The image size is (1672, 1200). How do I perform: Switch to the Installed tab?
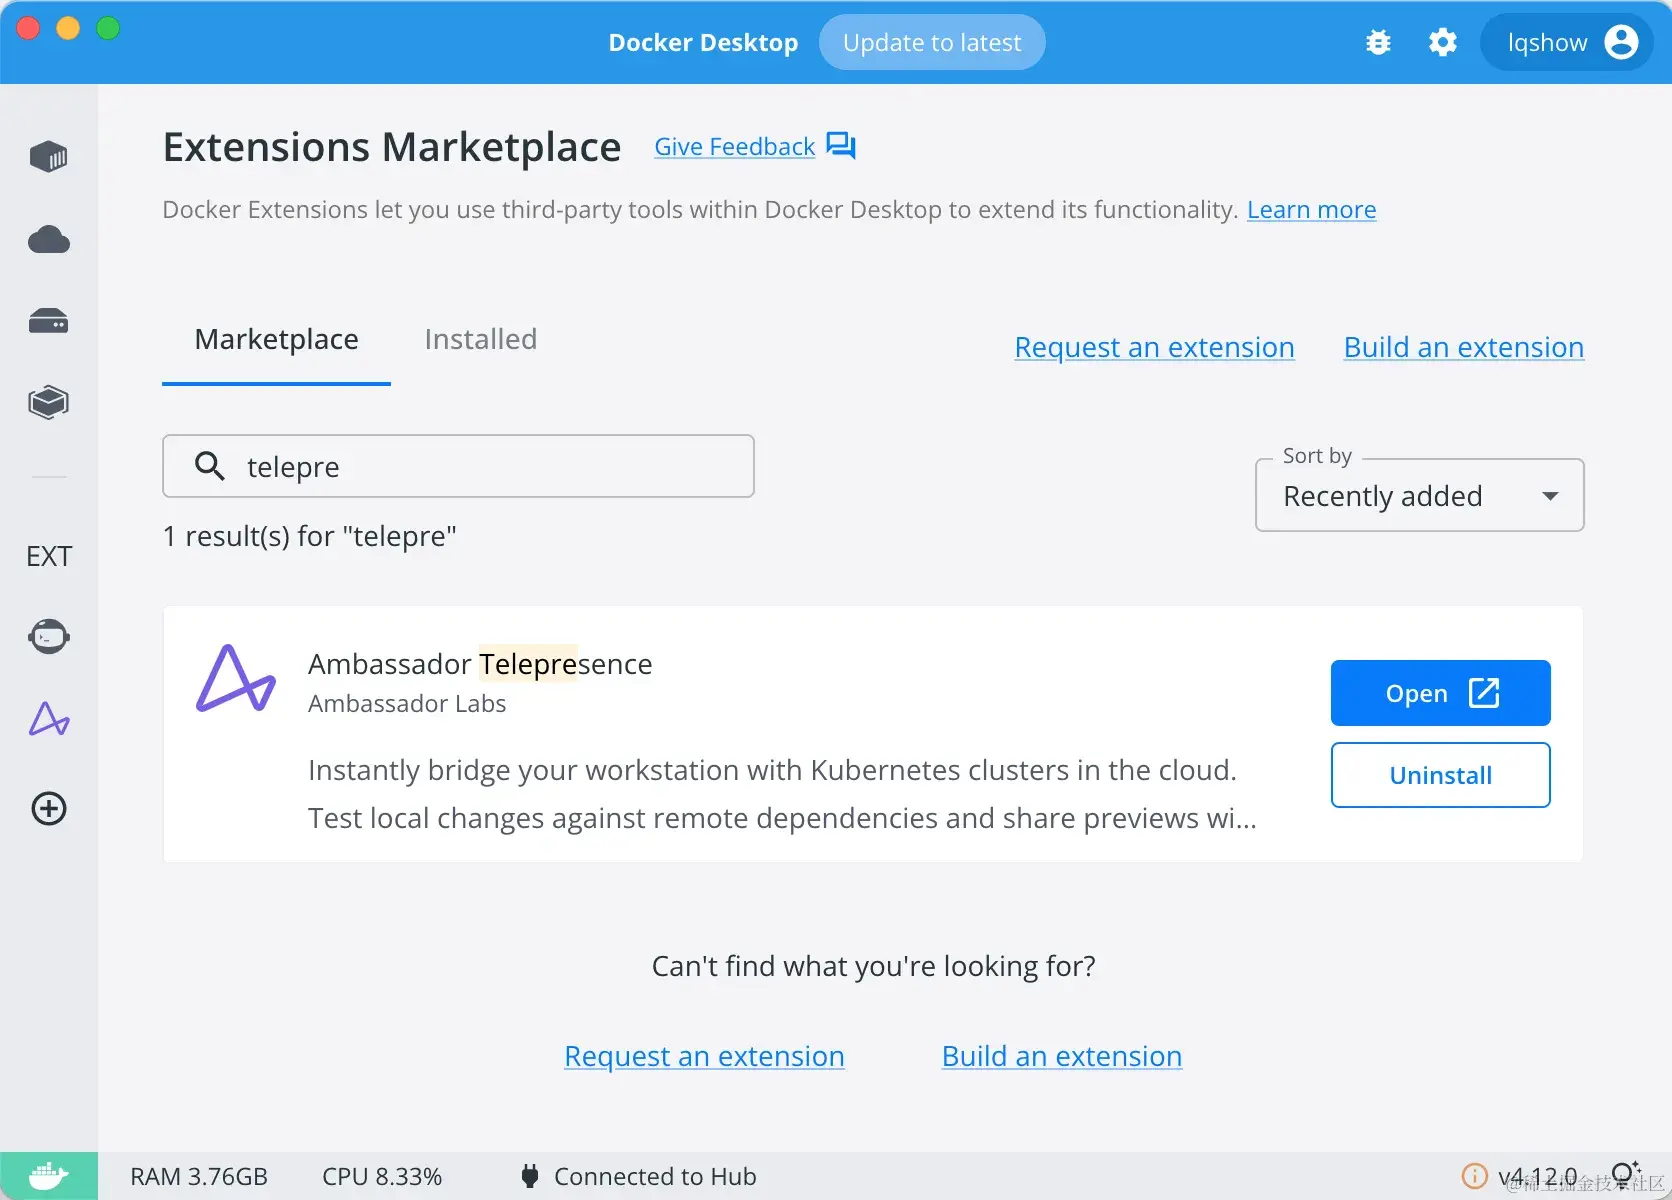tap(480, 339)
